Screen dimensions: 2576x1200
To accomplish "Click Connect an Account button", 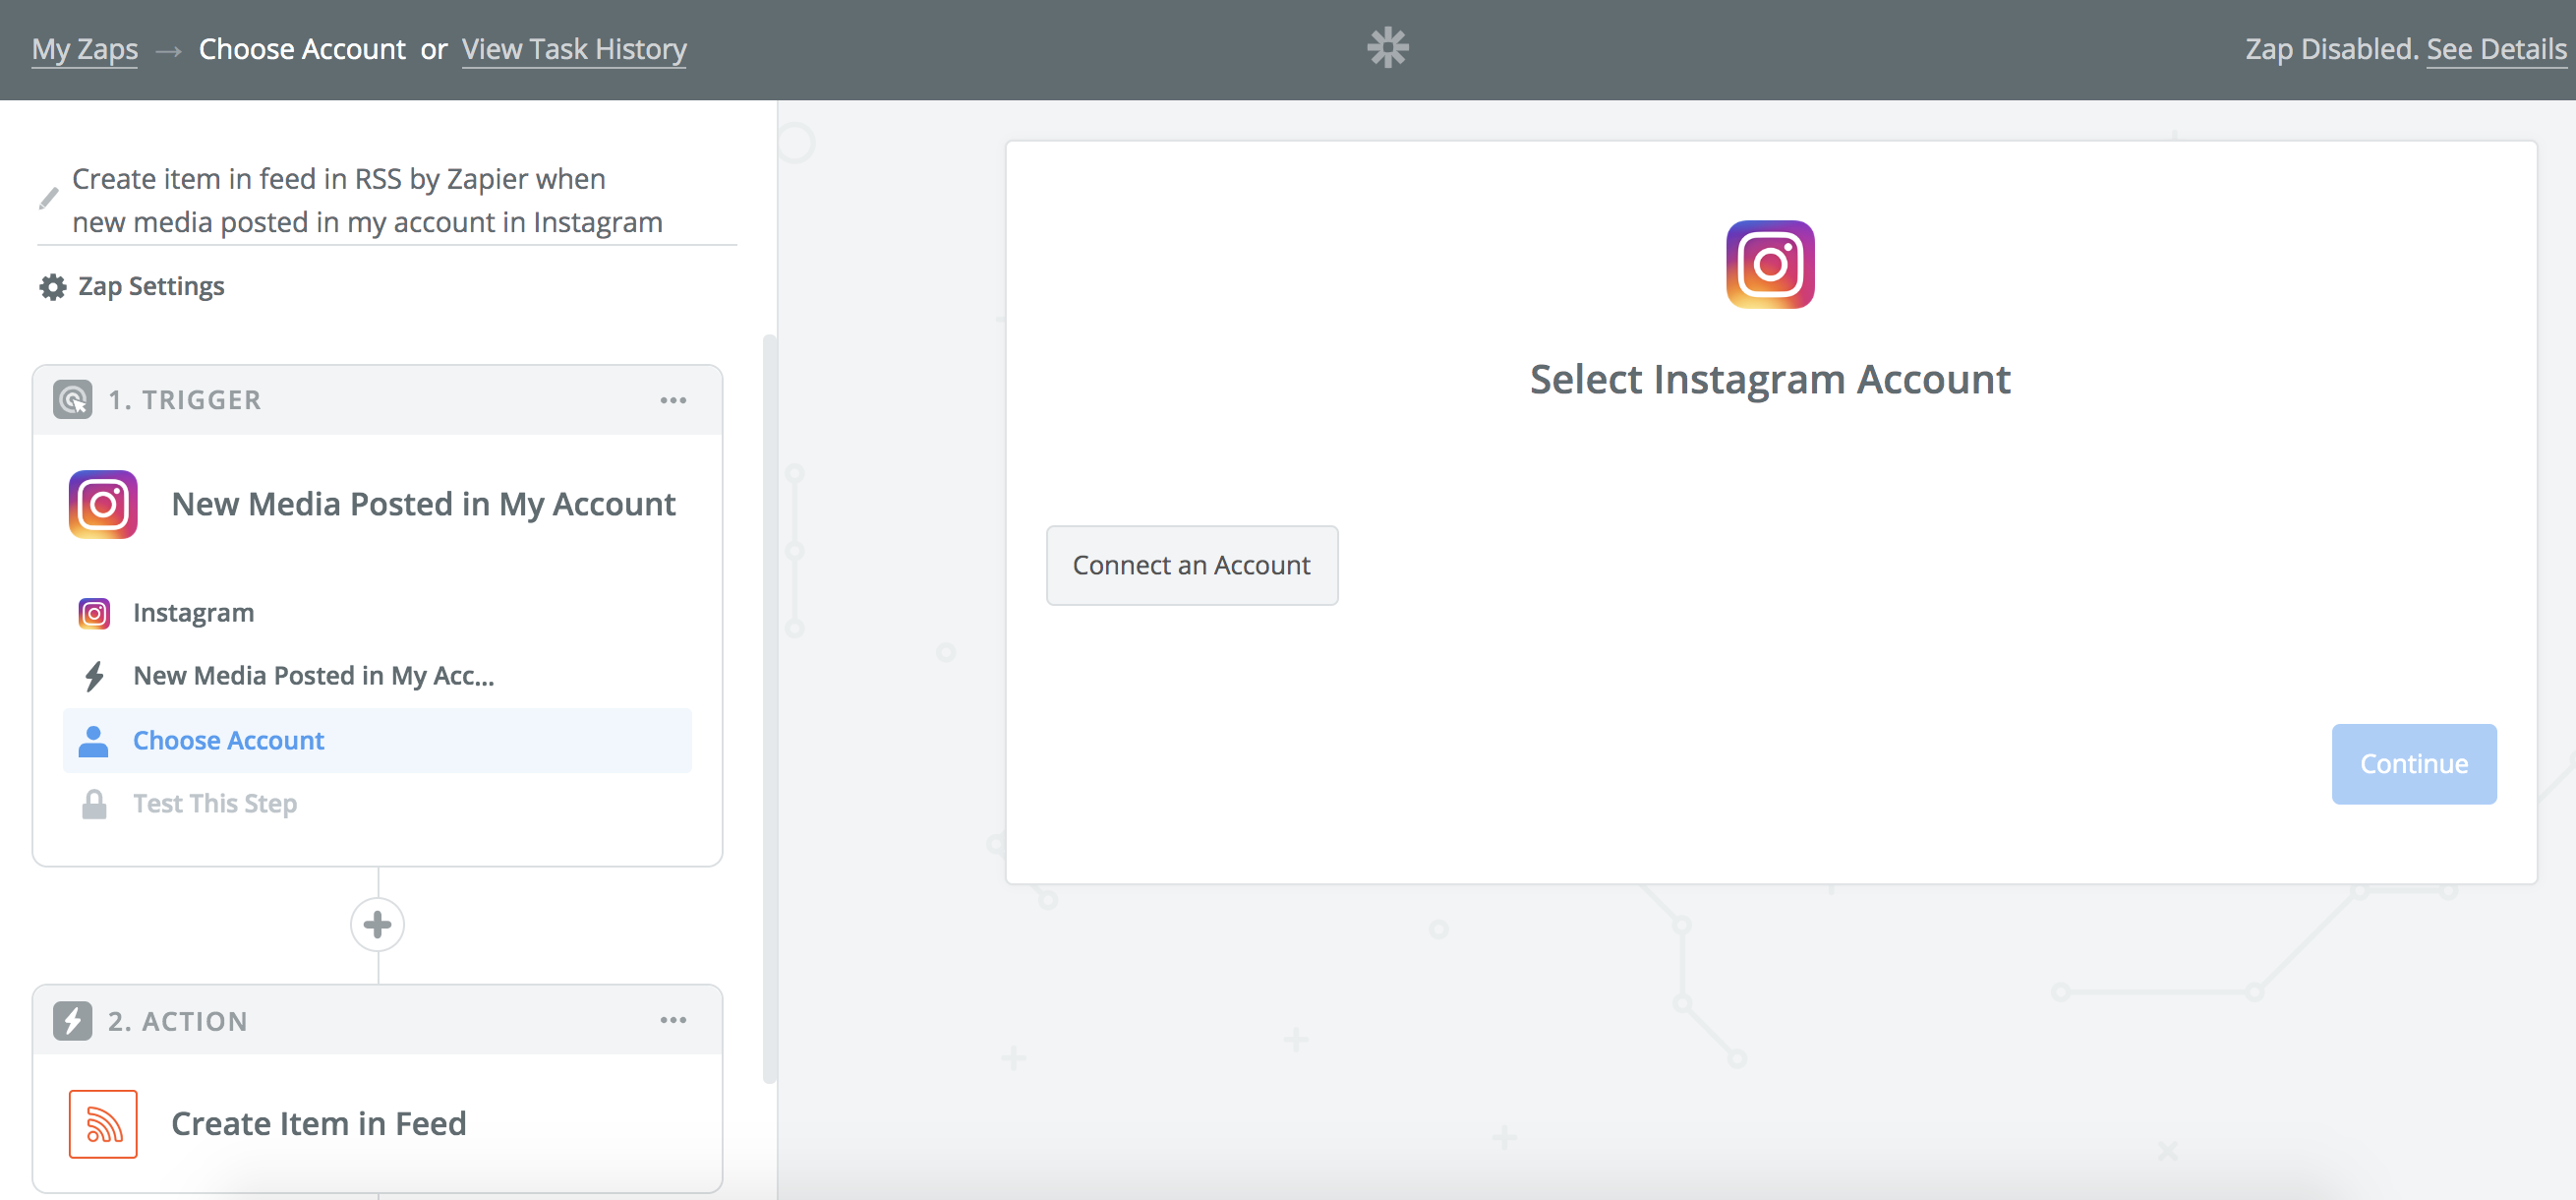I will (x=1191, y=566).
